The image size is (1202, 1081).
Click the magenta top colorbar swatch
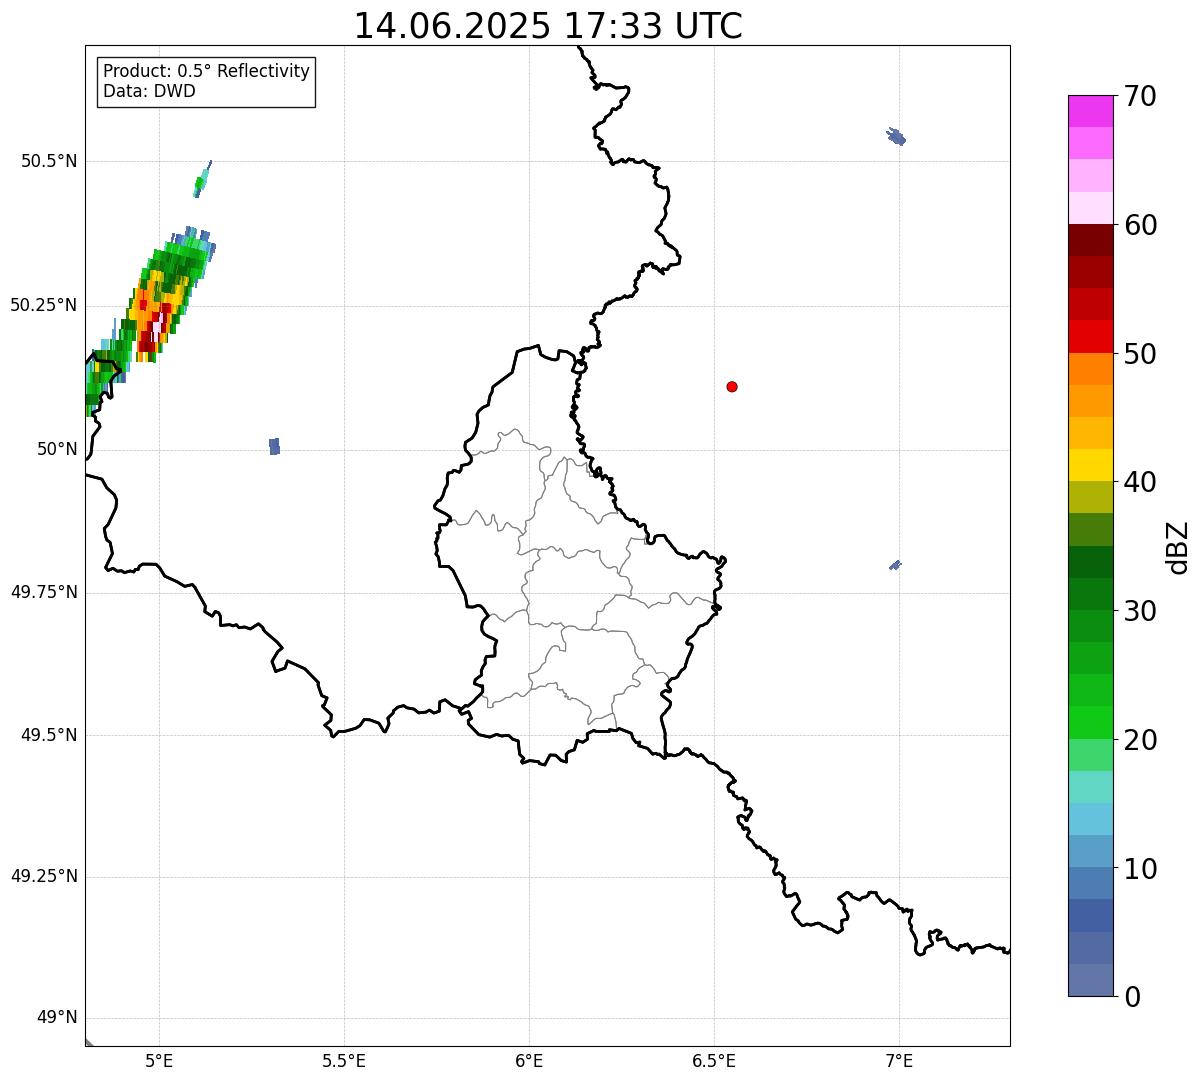tap(1090, 111)
